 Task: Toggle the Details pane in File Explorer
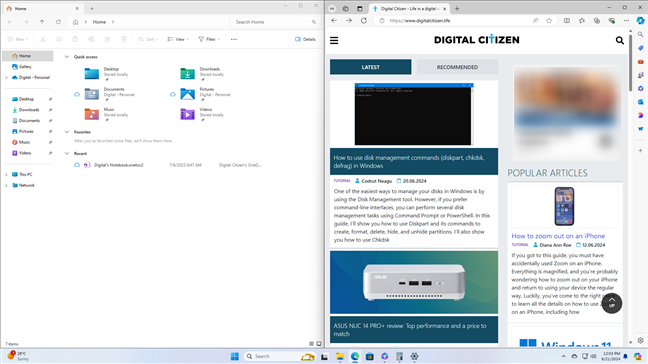coord(305,39)
